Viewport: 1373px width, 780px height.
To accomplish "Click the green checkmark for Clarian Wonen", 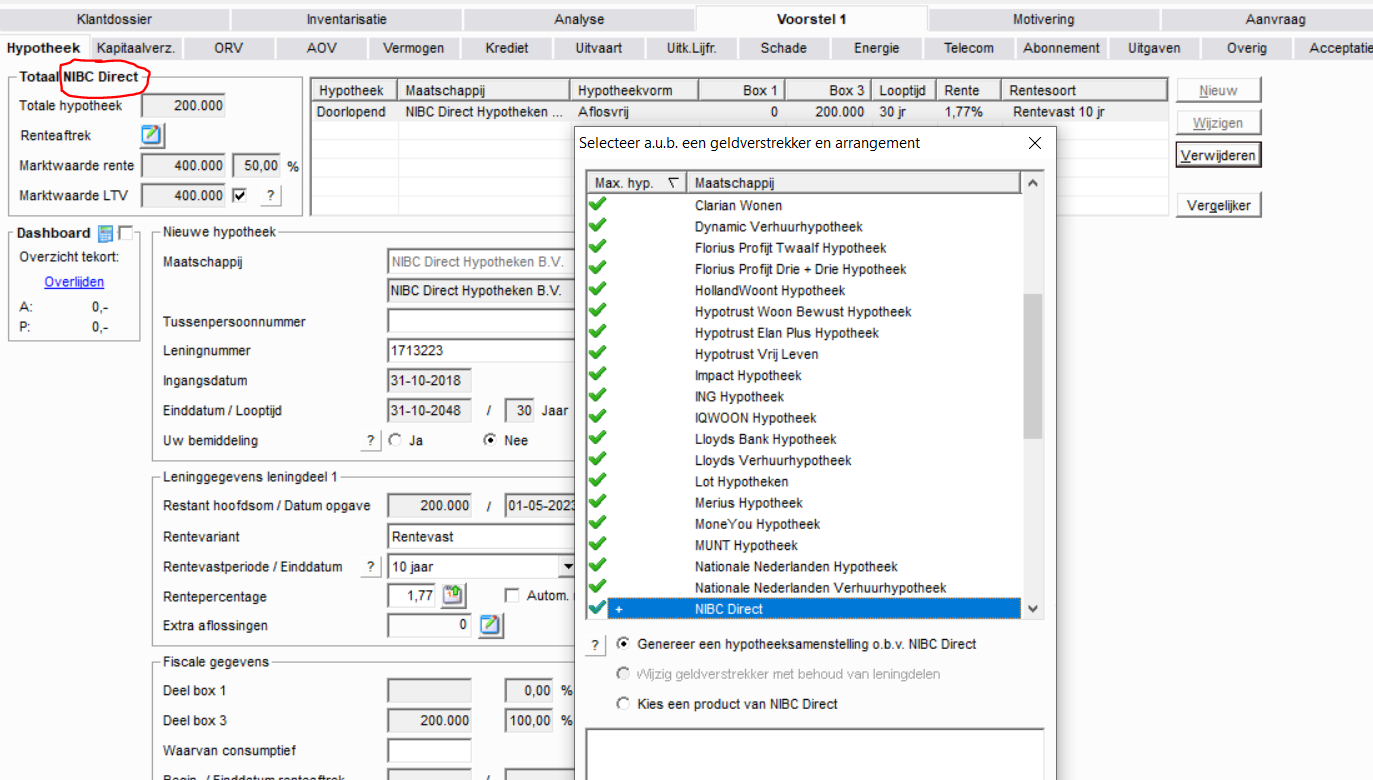I will [598, 205].
